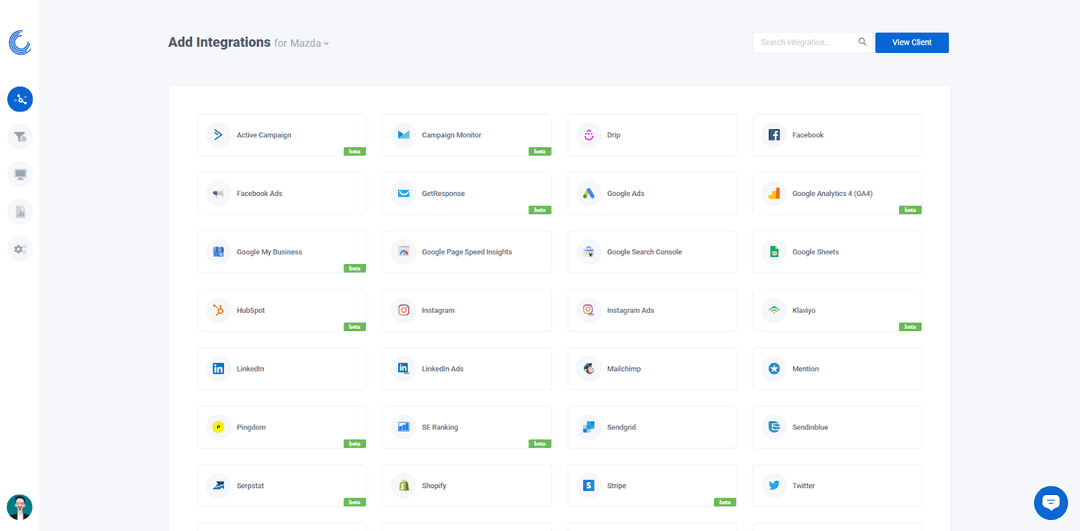Click the Mention star icon
The height and width of the screenshot is (531, 1080).
[774, 369]
